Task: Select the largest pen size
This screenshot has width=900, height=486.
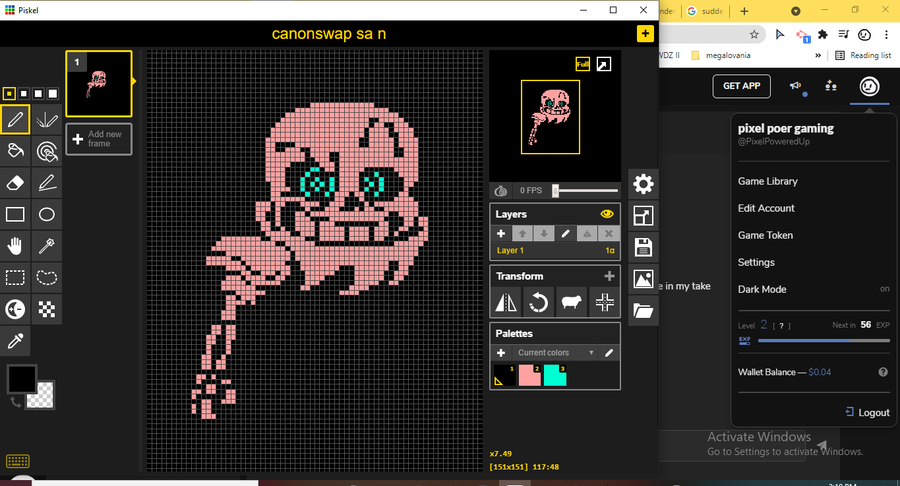Action: [x=53, y=94]
